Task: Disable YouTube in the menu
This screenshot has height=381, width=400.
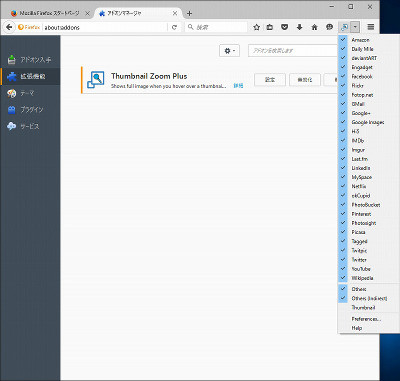Action: [368, 269]
